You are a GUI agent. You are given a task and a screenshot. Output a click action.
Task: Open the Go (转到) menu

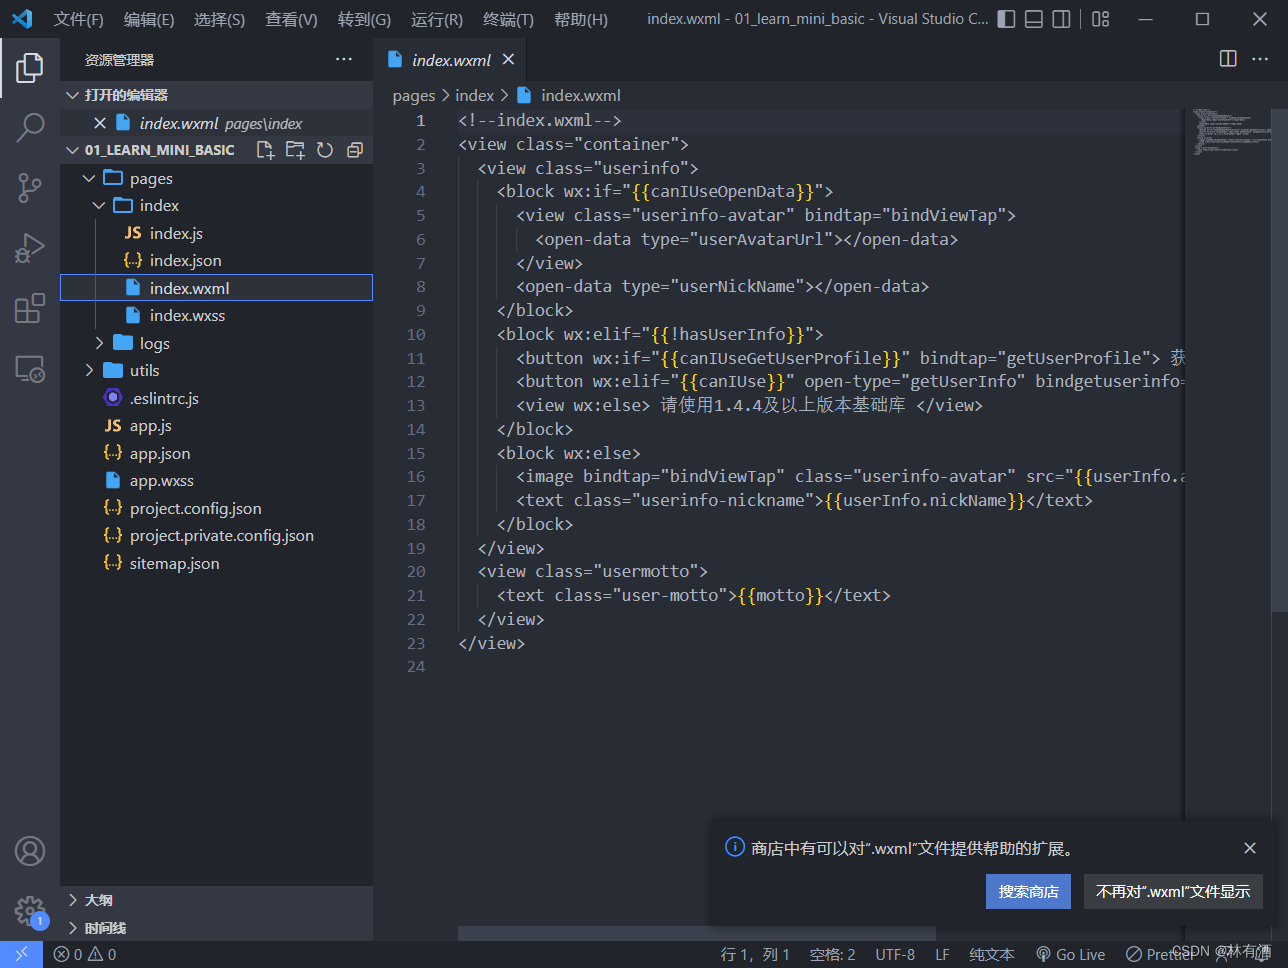[364, 19]
